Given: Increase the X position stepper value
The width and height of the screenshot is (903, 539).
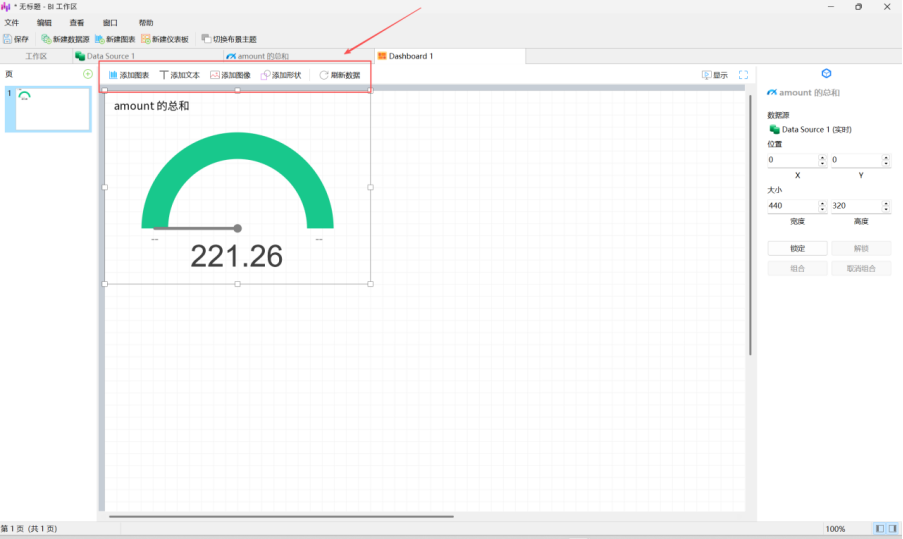Looking at the screenshot, I should 823,157.
